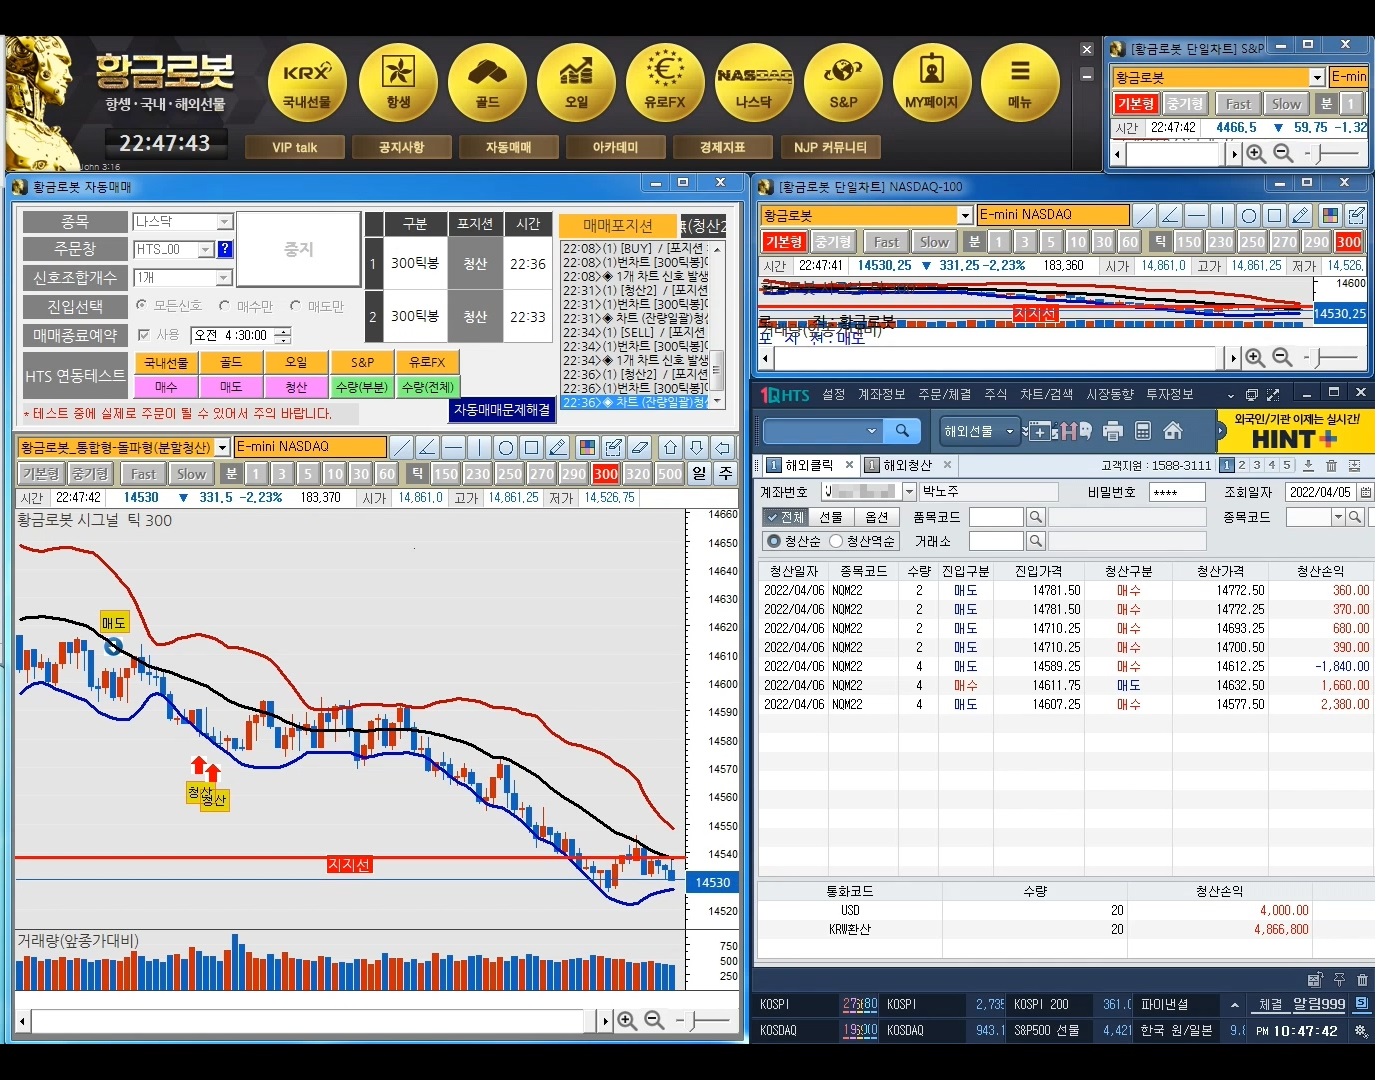
Task: Open the KRX 국내선물 gold button
Action: pyautogui.click(x=307, y=82)
